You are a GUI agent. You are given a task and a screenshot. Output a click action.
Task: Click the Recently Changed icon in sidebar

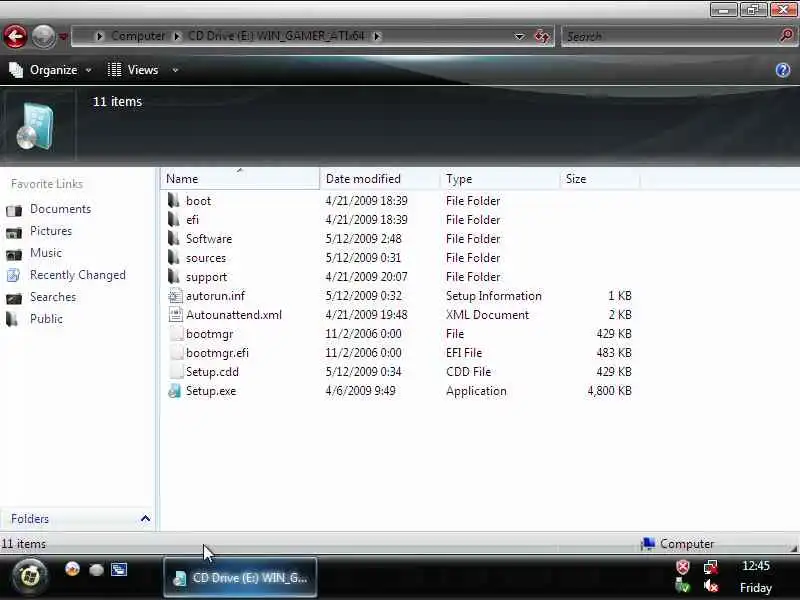point(14,276)
